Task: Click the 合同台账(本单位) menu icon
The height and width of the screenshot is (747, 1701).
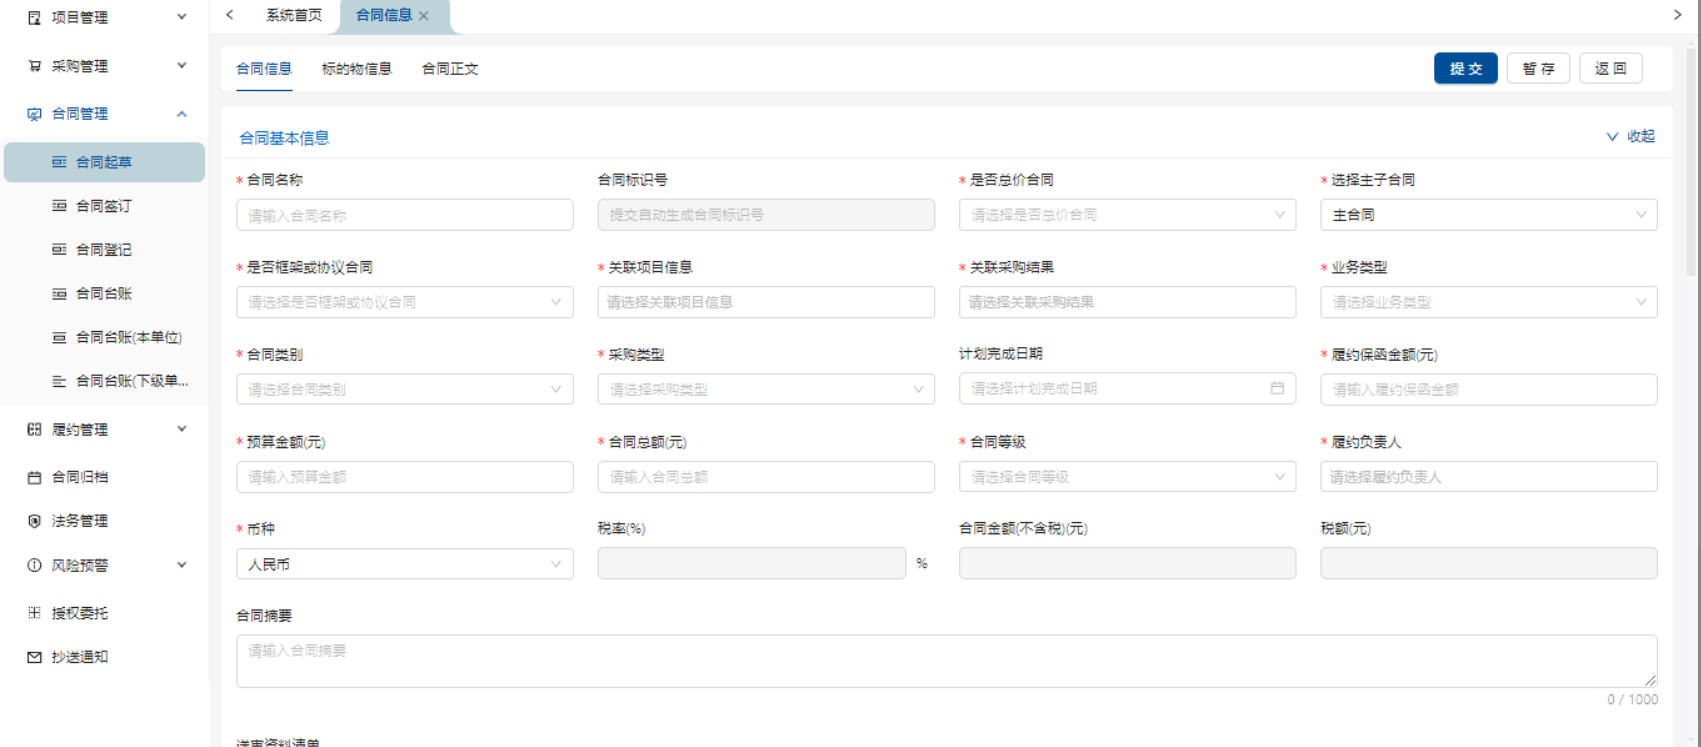Action: click(59, 338)
